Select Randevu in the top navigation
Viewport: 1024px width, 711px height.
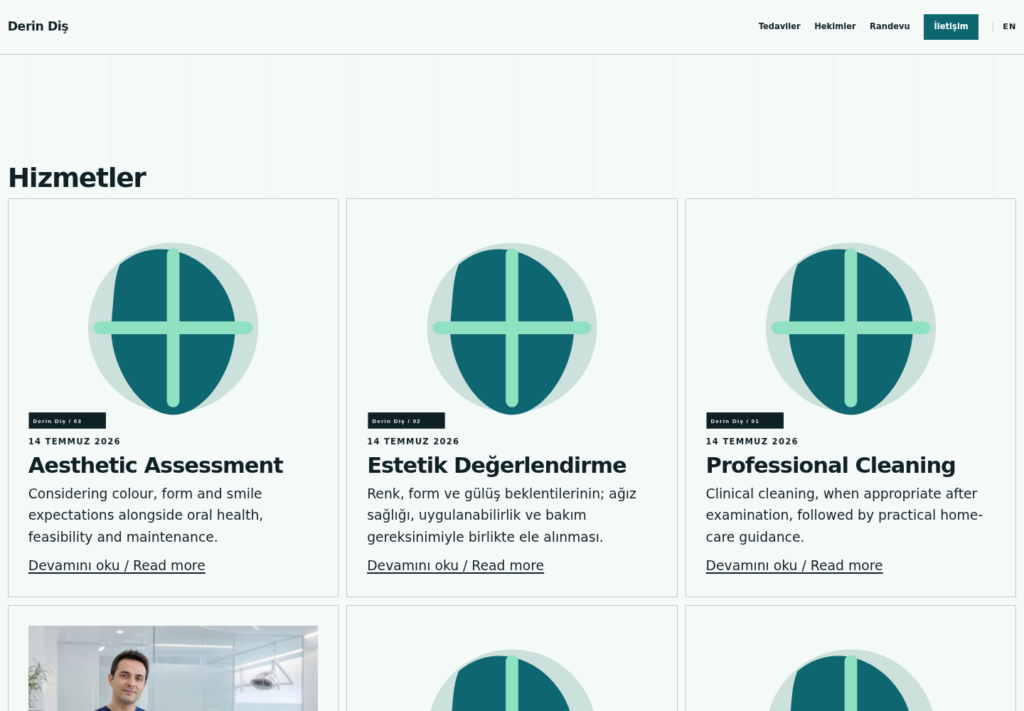[x=889, y=26]
